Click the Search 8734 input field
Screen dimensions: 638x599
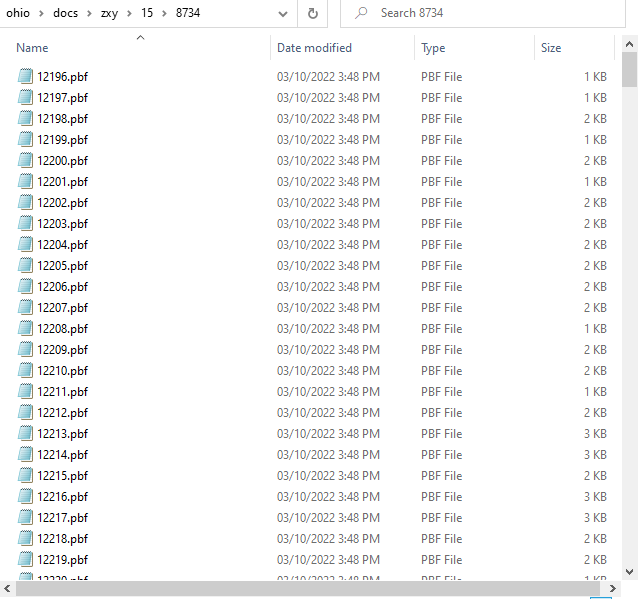tap(483, 13)
